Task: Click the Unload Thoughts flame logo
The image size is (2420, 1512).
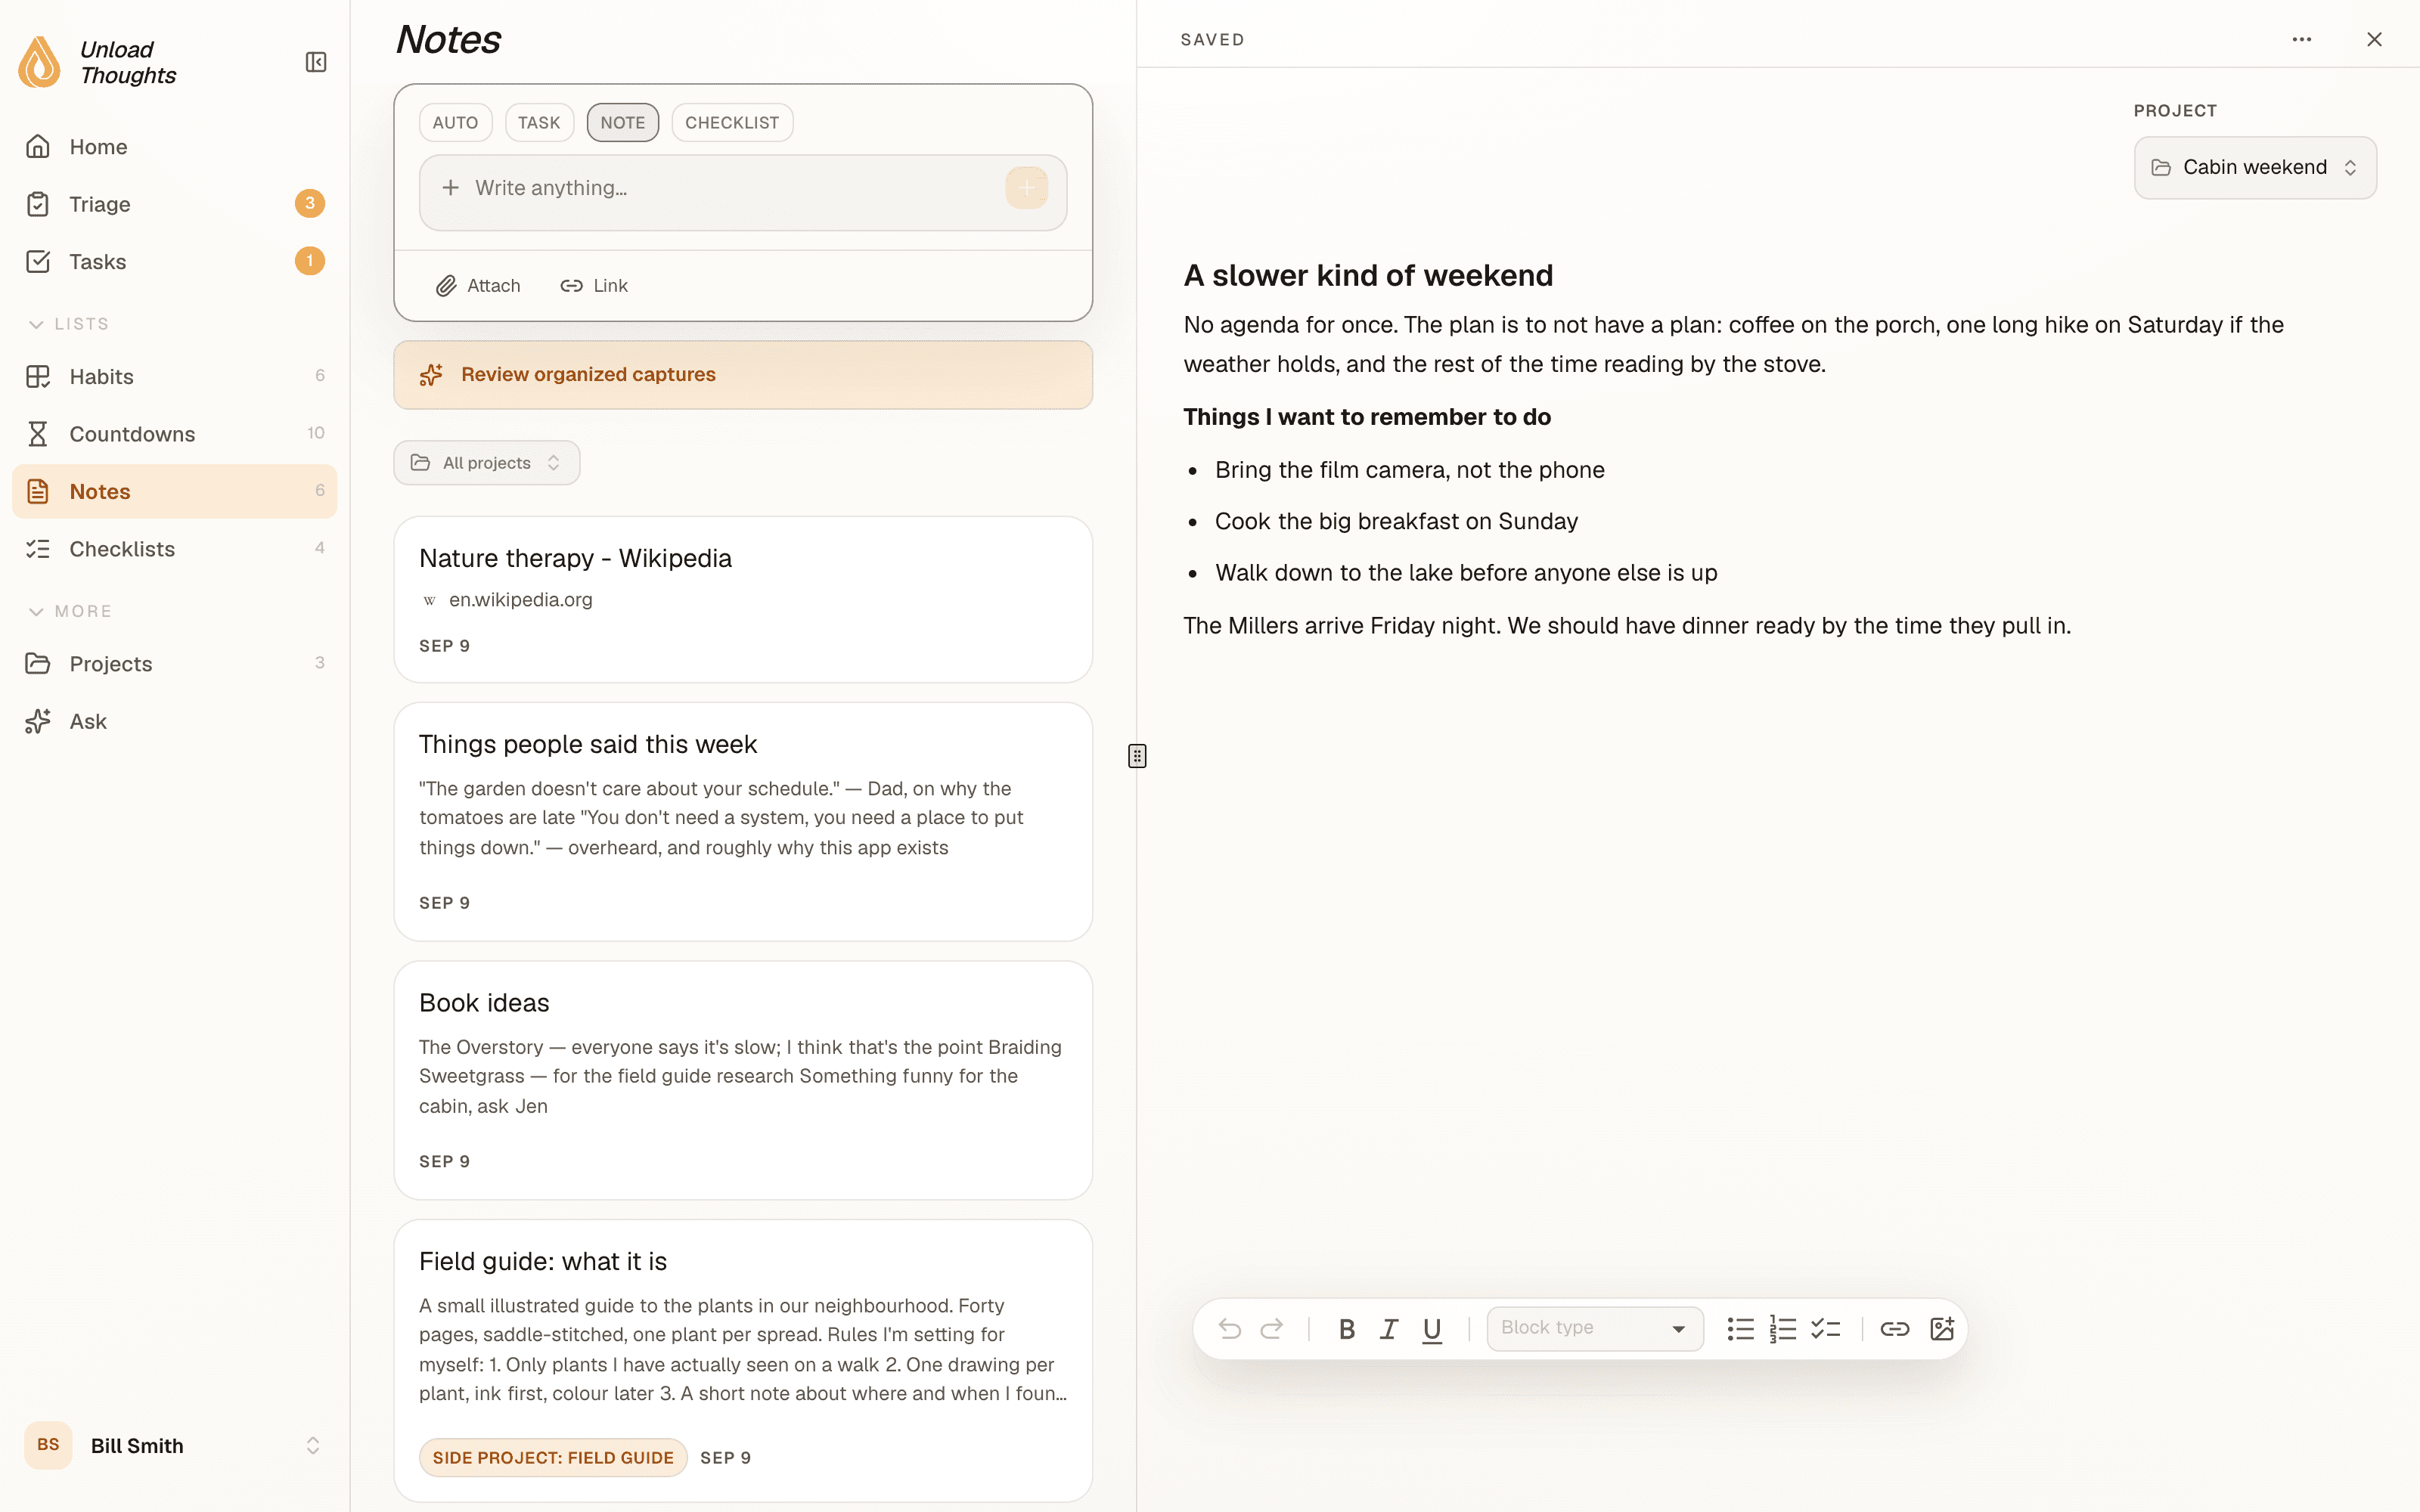Action: point(40,62)
